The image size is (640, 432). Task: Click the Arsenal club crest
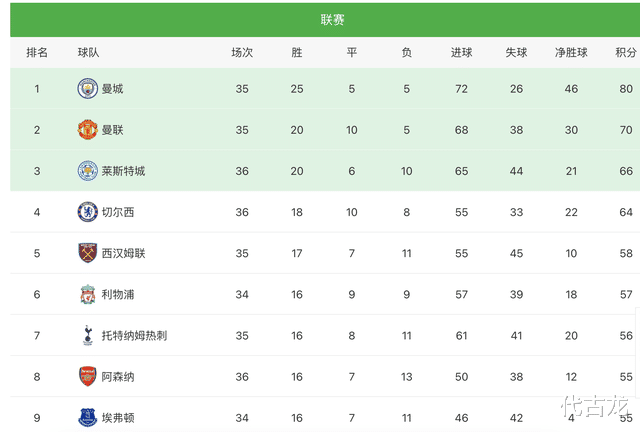(88, 376)
